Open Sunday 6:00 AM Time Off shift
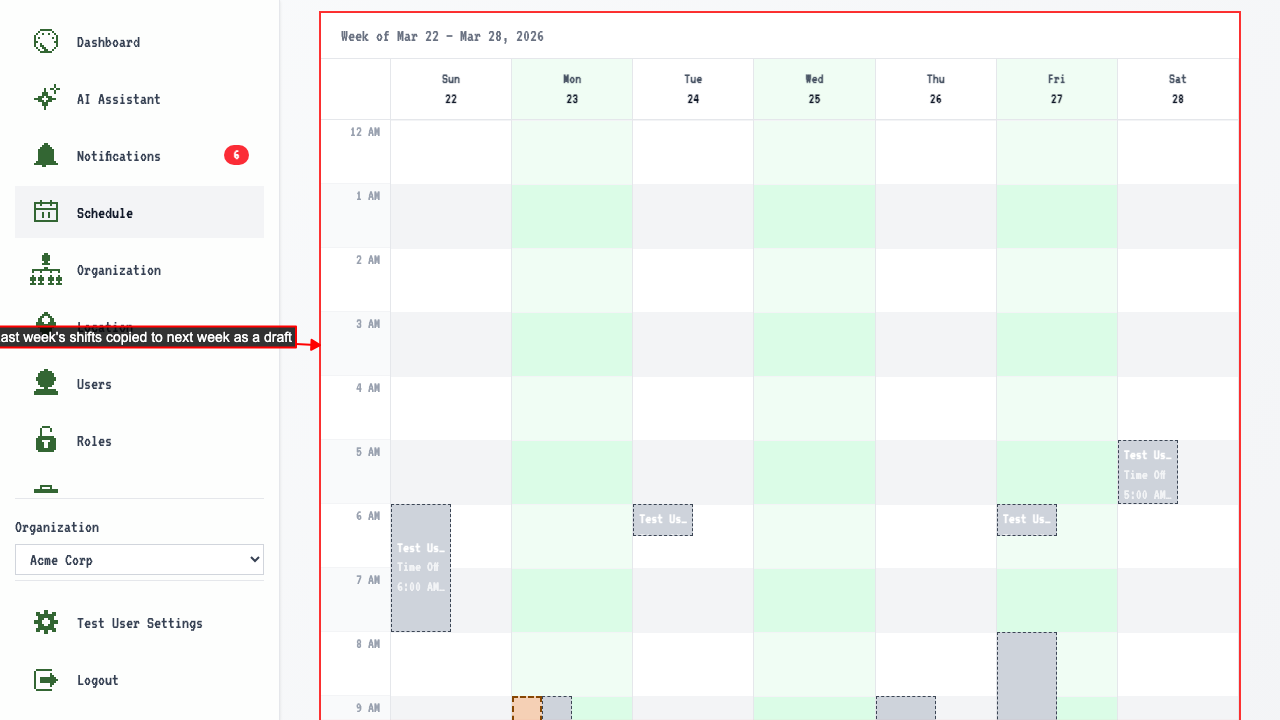1280x720 pixels. 421,568
